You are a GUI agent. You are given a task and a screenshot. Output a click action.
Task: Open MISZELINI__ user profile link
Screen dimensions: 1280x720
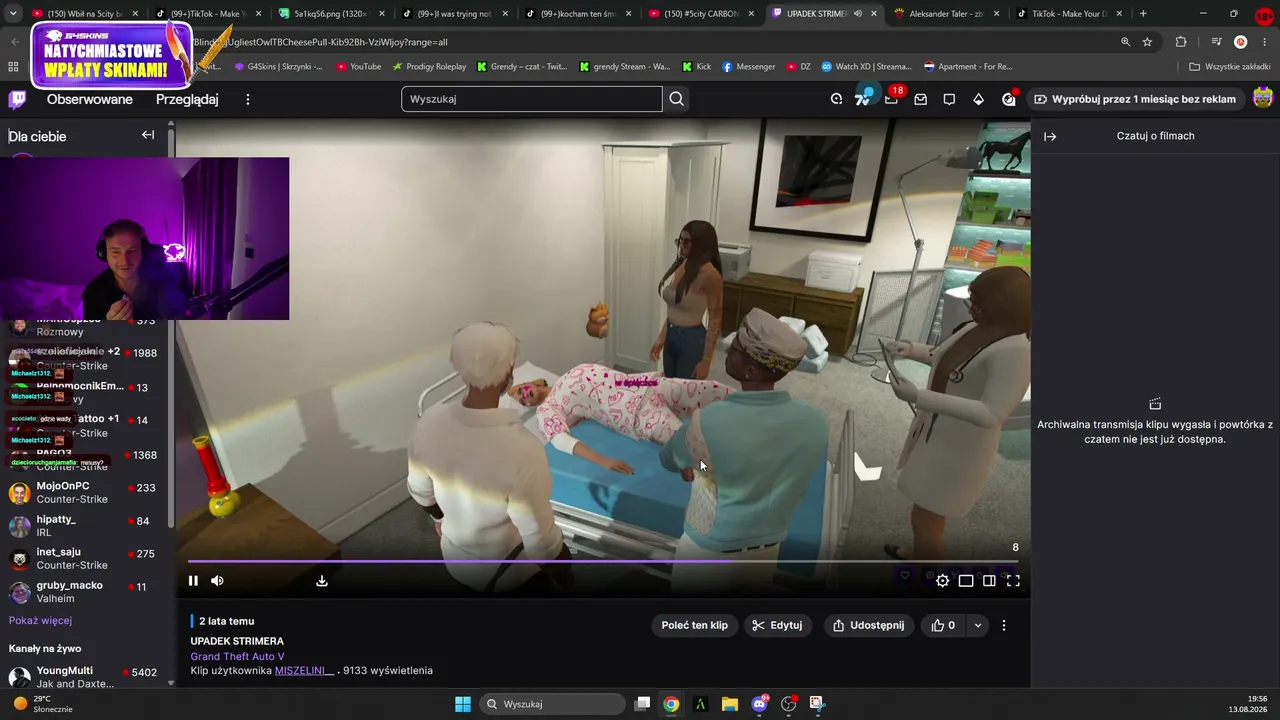(304, 670)
